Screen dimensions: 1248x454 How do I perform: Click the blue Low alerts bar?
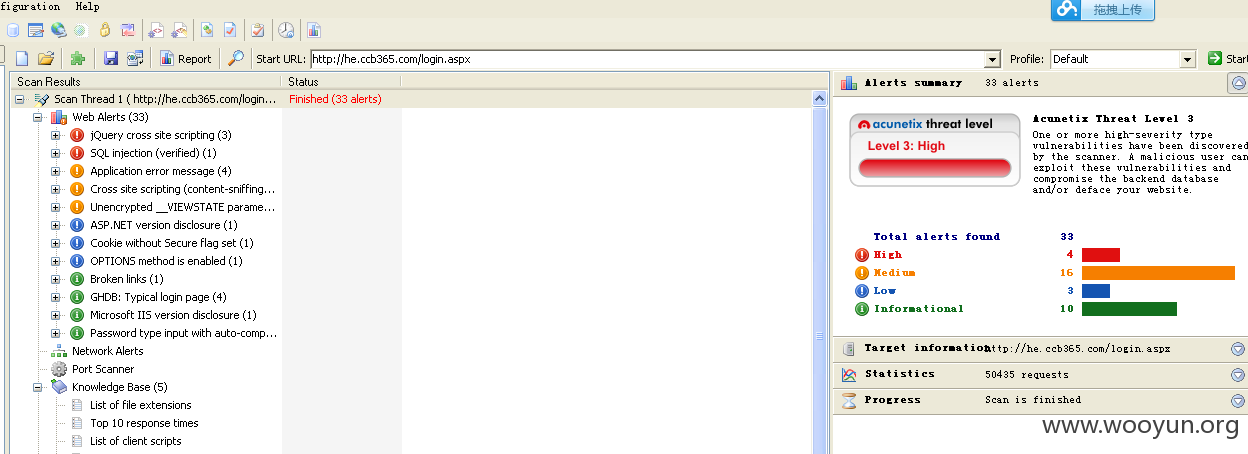tap(1096, 291)
